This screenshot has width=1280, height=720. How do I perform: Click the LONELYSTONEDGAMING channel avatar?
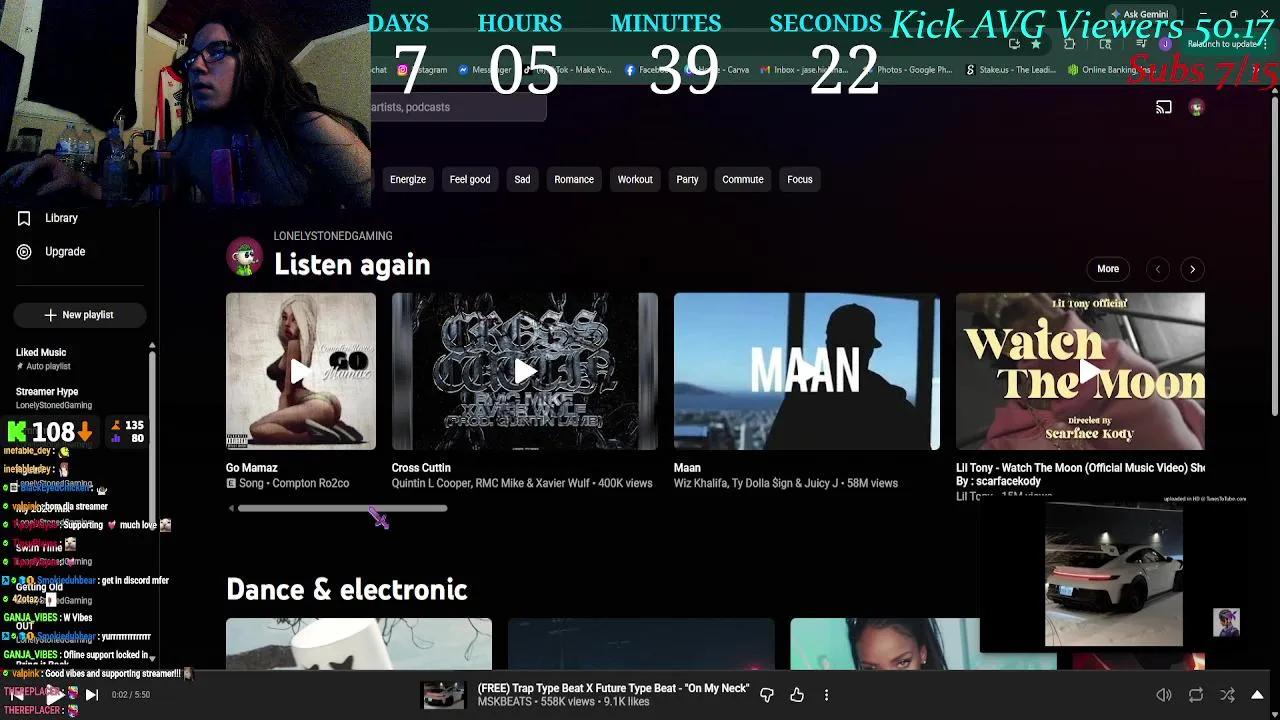click(245, 256)
